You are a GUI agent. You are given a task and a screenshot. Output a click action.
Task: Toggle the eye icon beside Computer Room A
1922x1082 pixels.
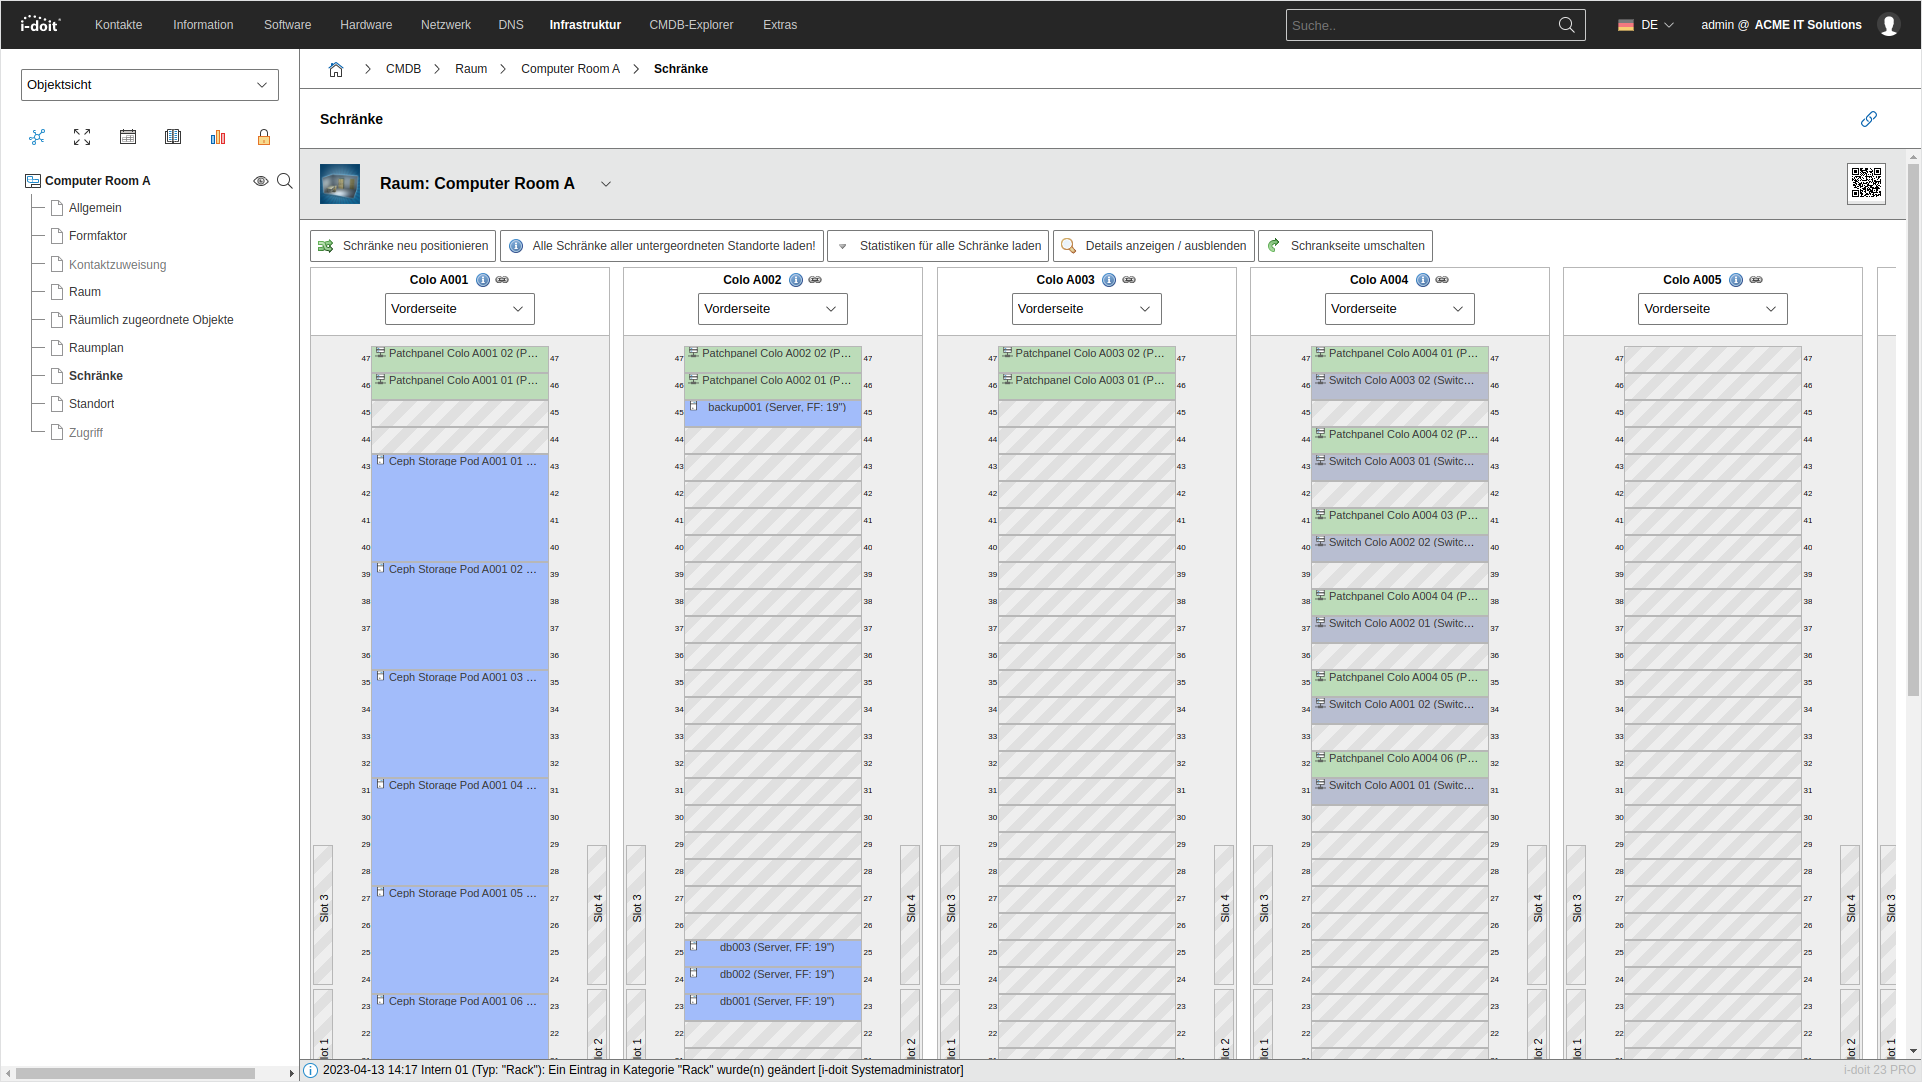click(x=260, y=181)
